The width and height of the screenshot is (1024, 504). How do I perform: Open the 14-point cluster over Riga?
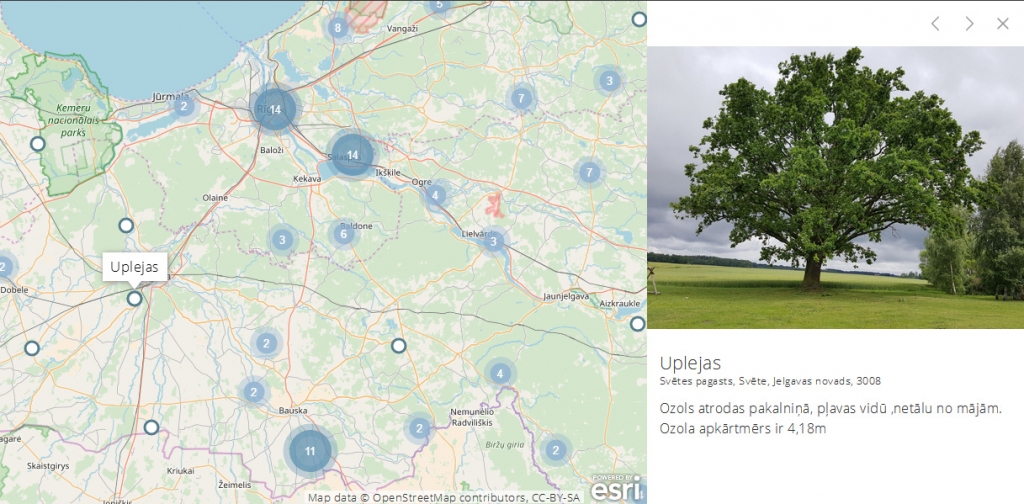(274, 109)
